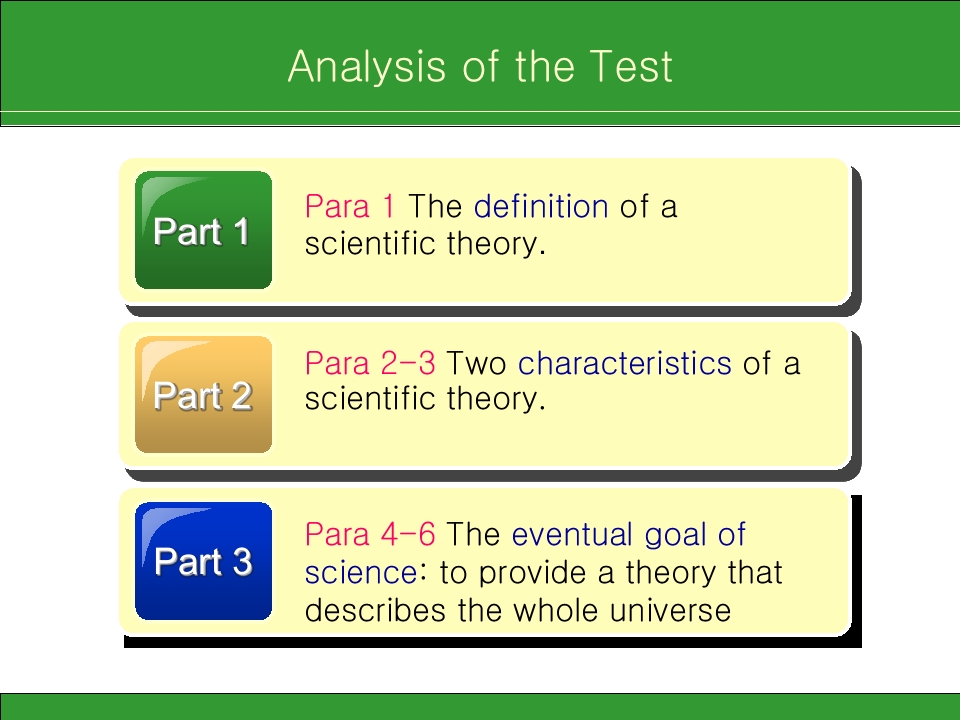Click the blue phrase 'eventual goal of'

[x=629, y=535]
